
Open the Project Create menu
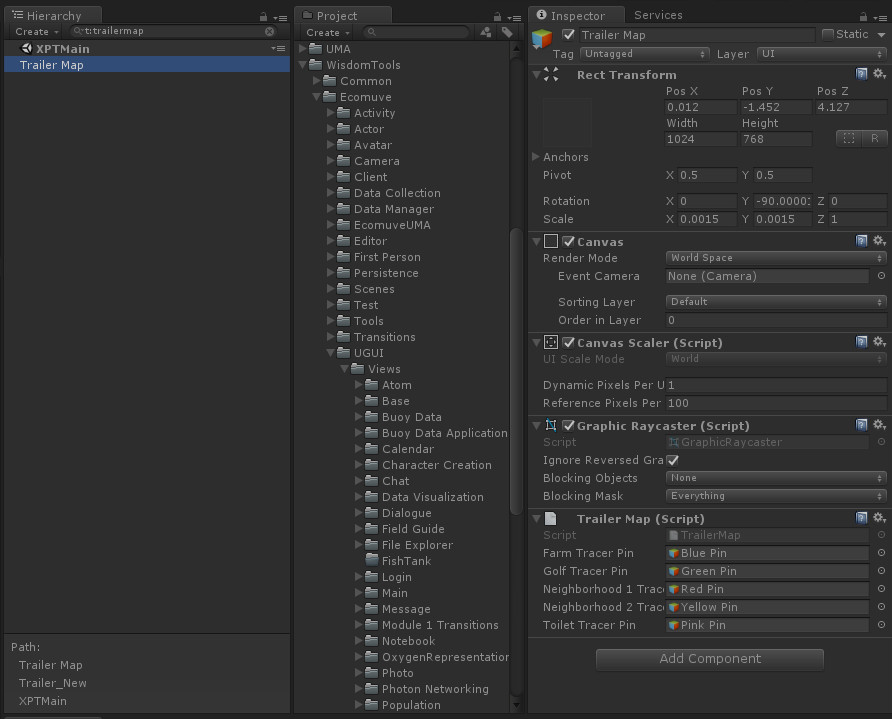point(328,33)
